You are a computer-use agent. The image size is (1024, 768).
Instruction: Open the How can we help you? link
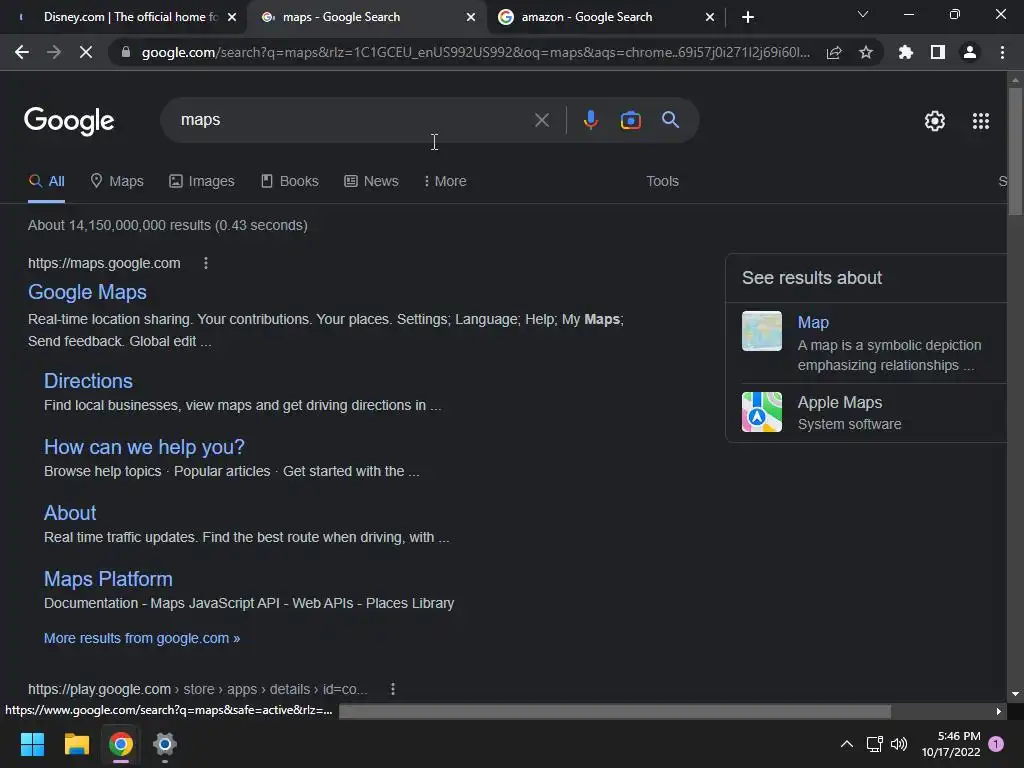[144, 447]
